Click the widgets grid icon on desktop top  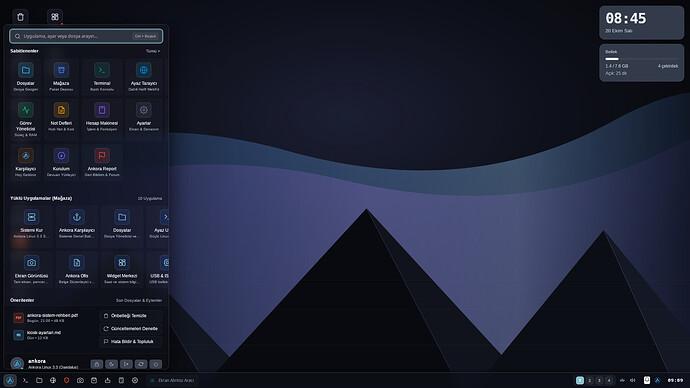[x=55, y=17]
